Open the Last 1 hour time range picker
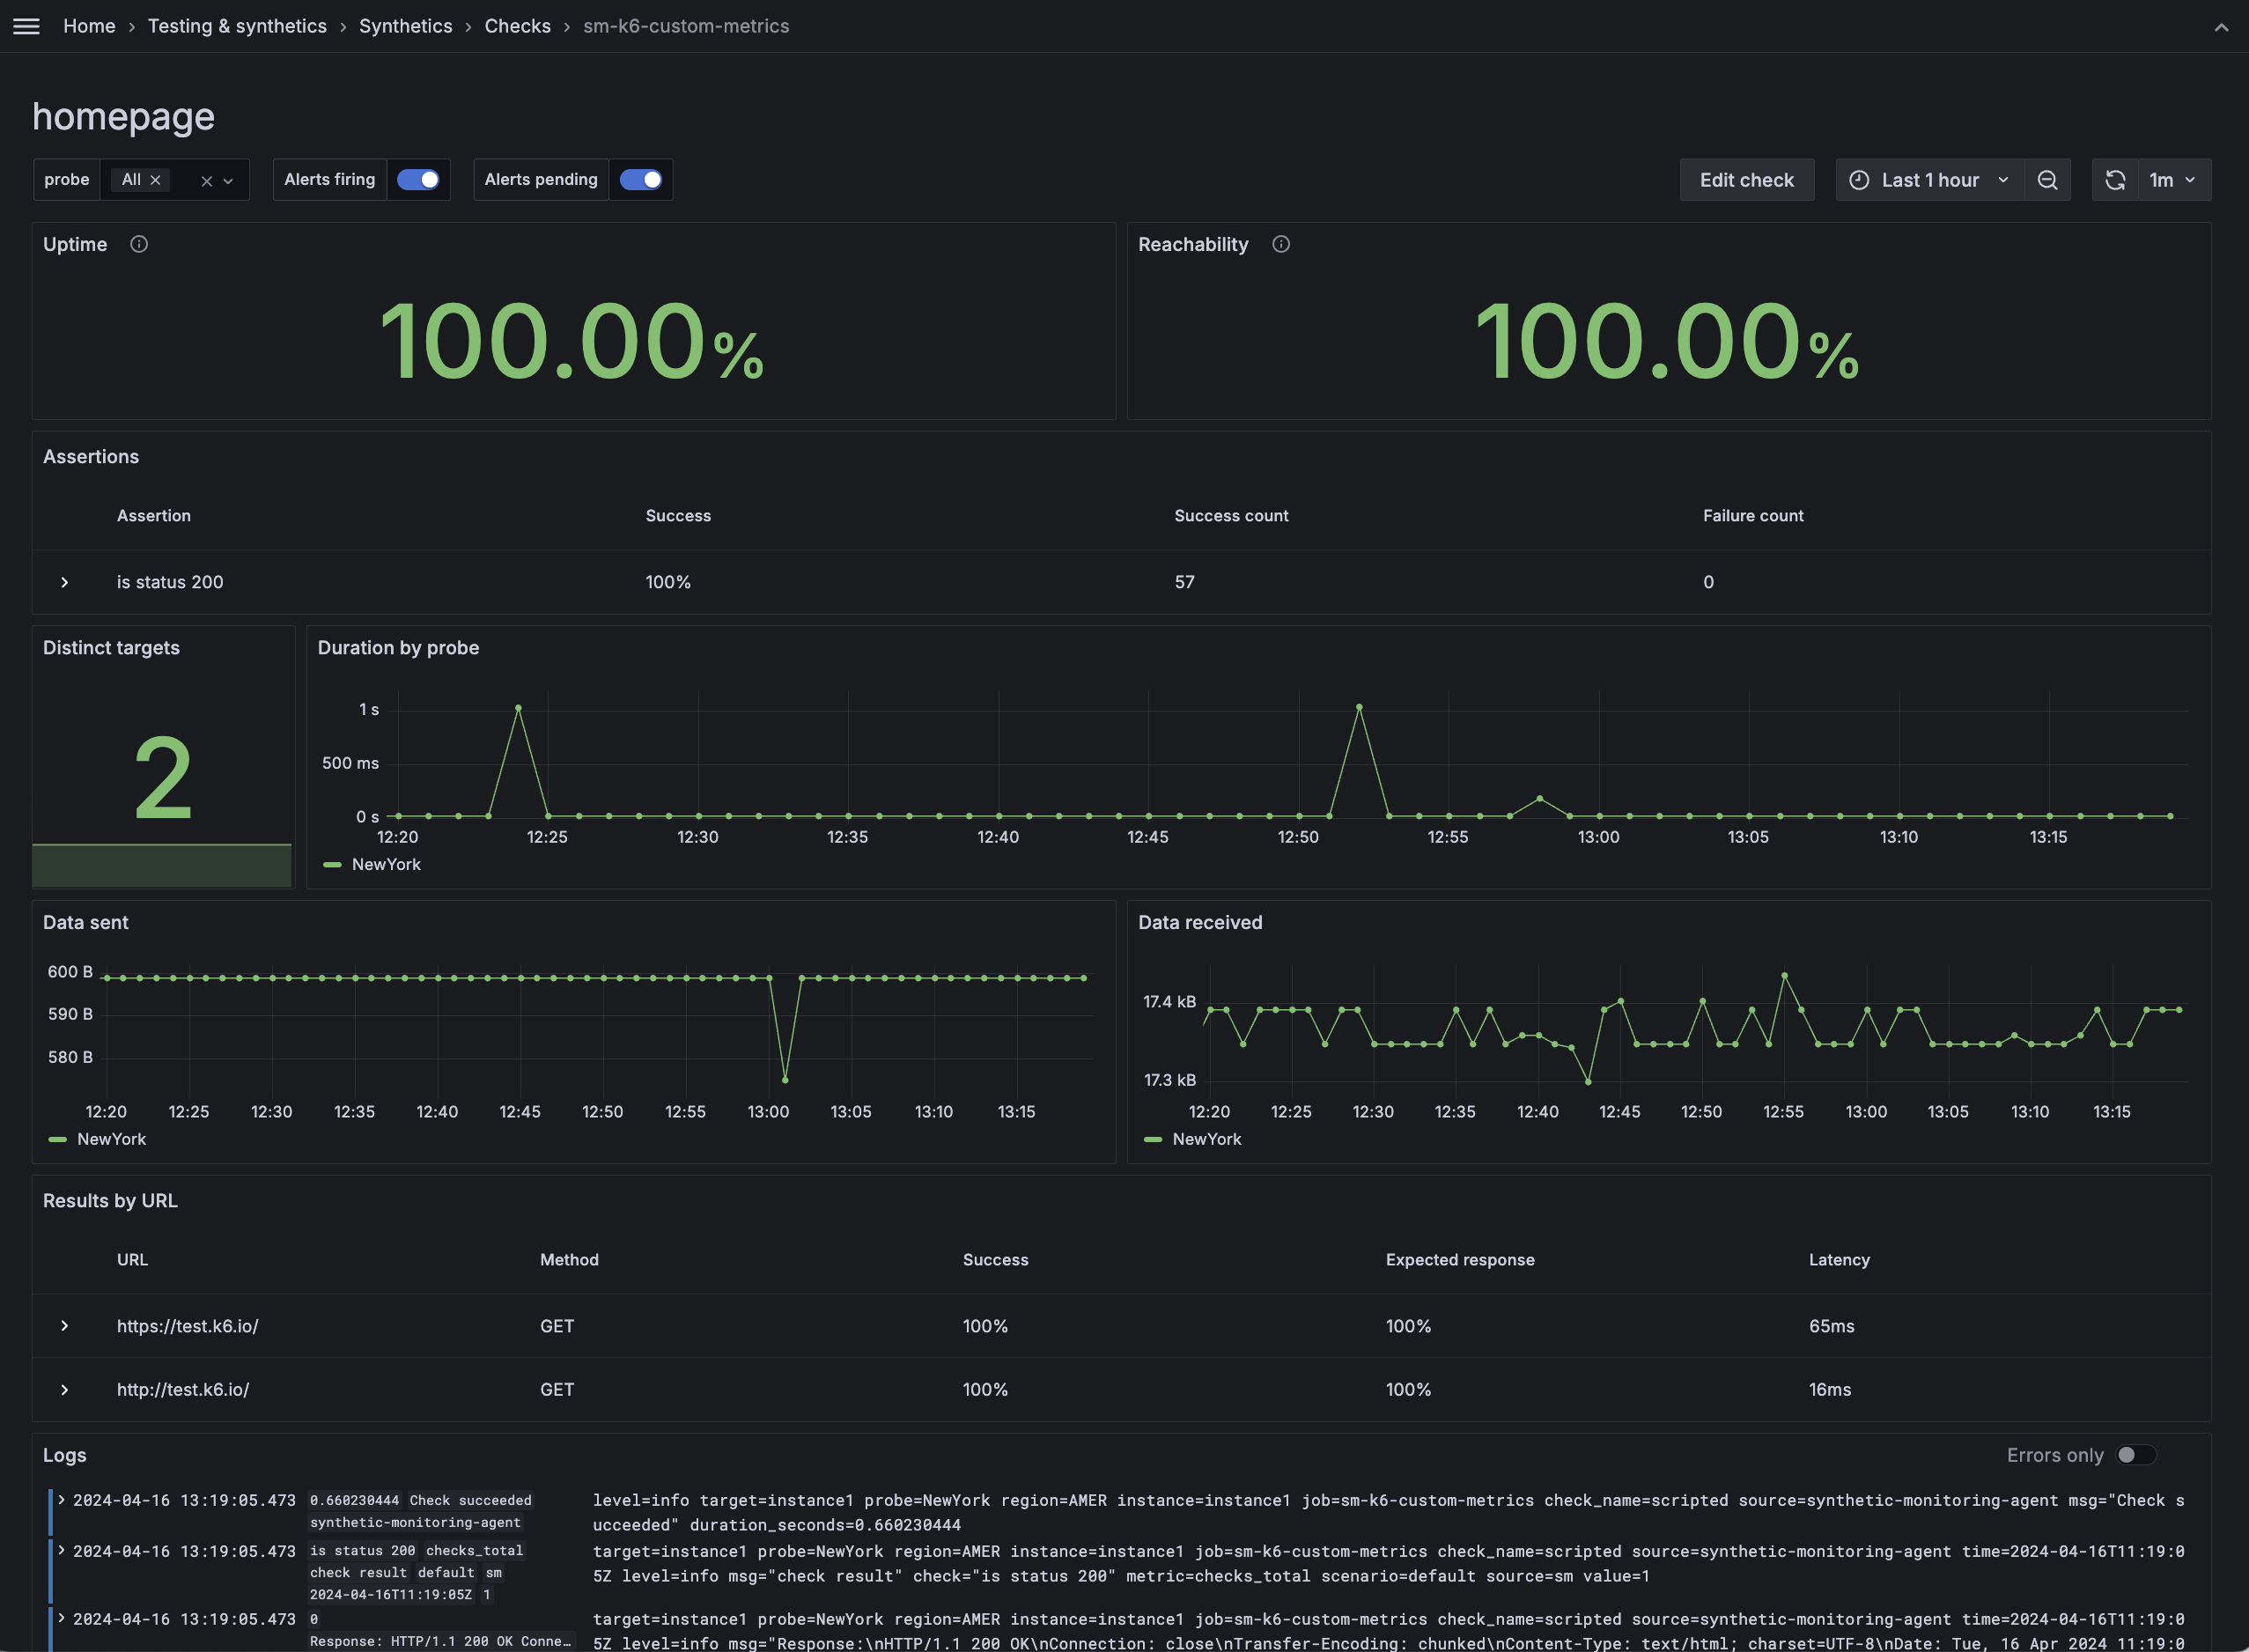The width and height of the screenshot is (2249, 1652). pos(1929,179)
